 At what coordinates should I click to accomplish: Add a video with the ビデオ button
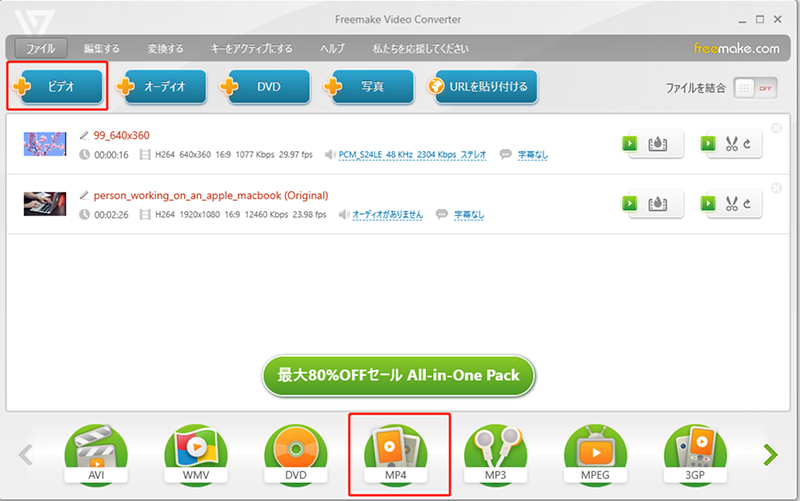57,86
